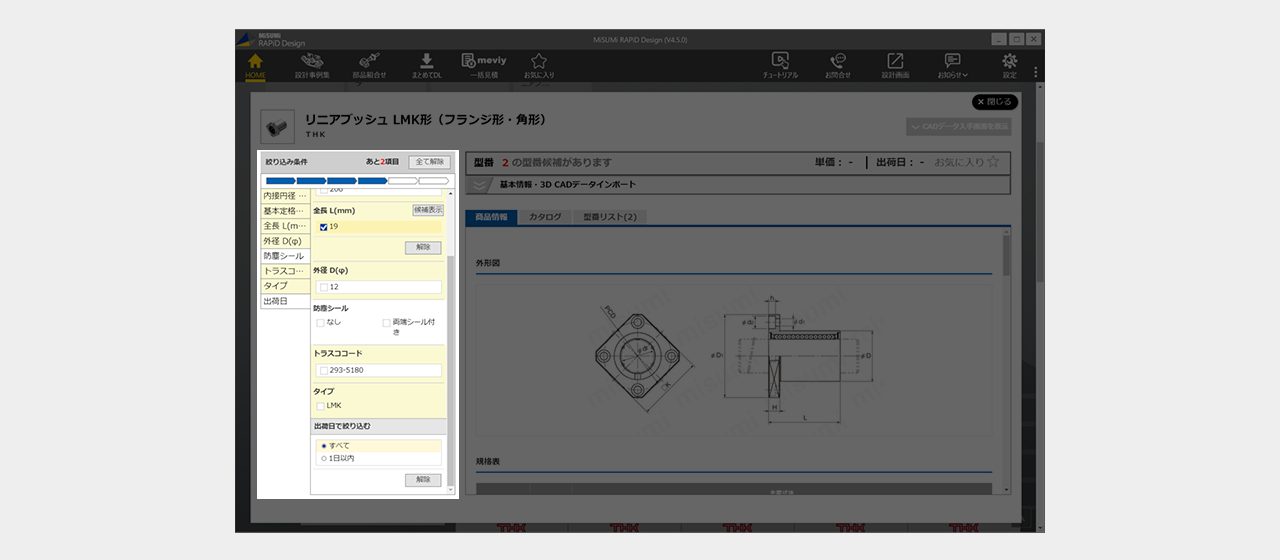Switch to the カタログ tab
Viewport: 1280px width, 560px height.
pyautogui.click(x=545, y=217)
